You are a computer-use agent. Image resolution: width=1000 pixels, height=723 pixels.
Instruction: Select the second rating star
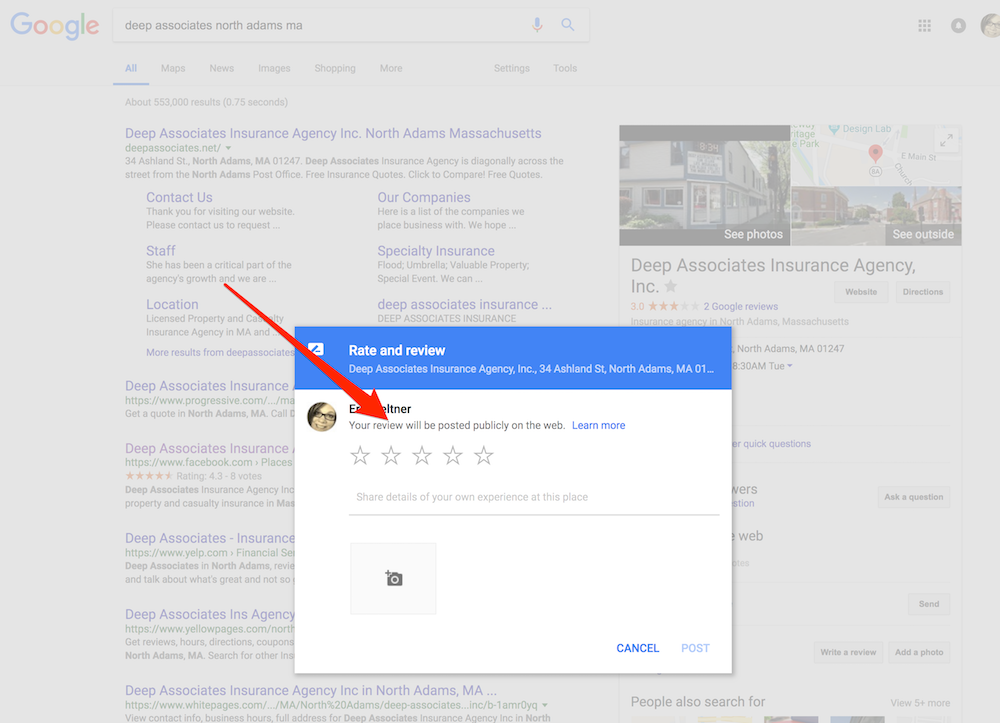(391, 455)
